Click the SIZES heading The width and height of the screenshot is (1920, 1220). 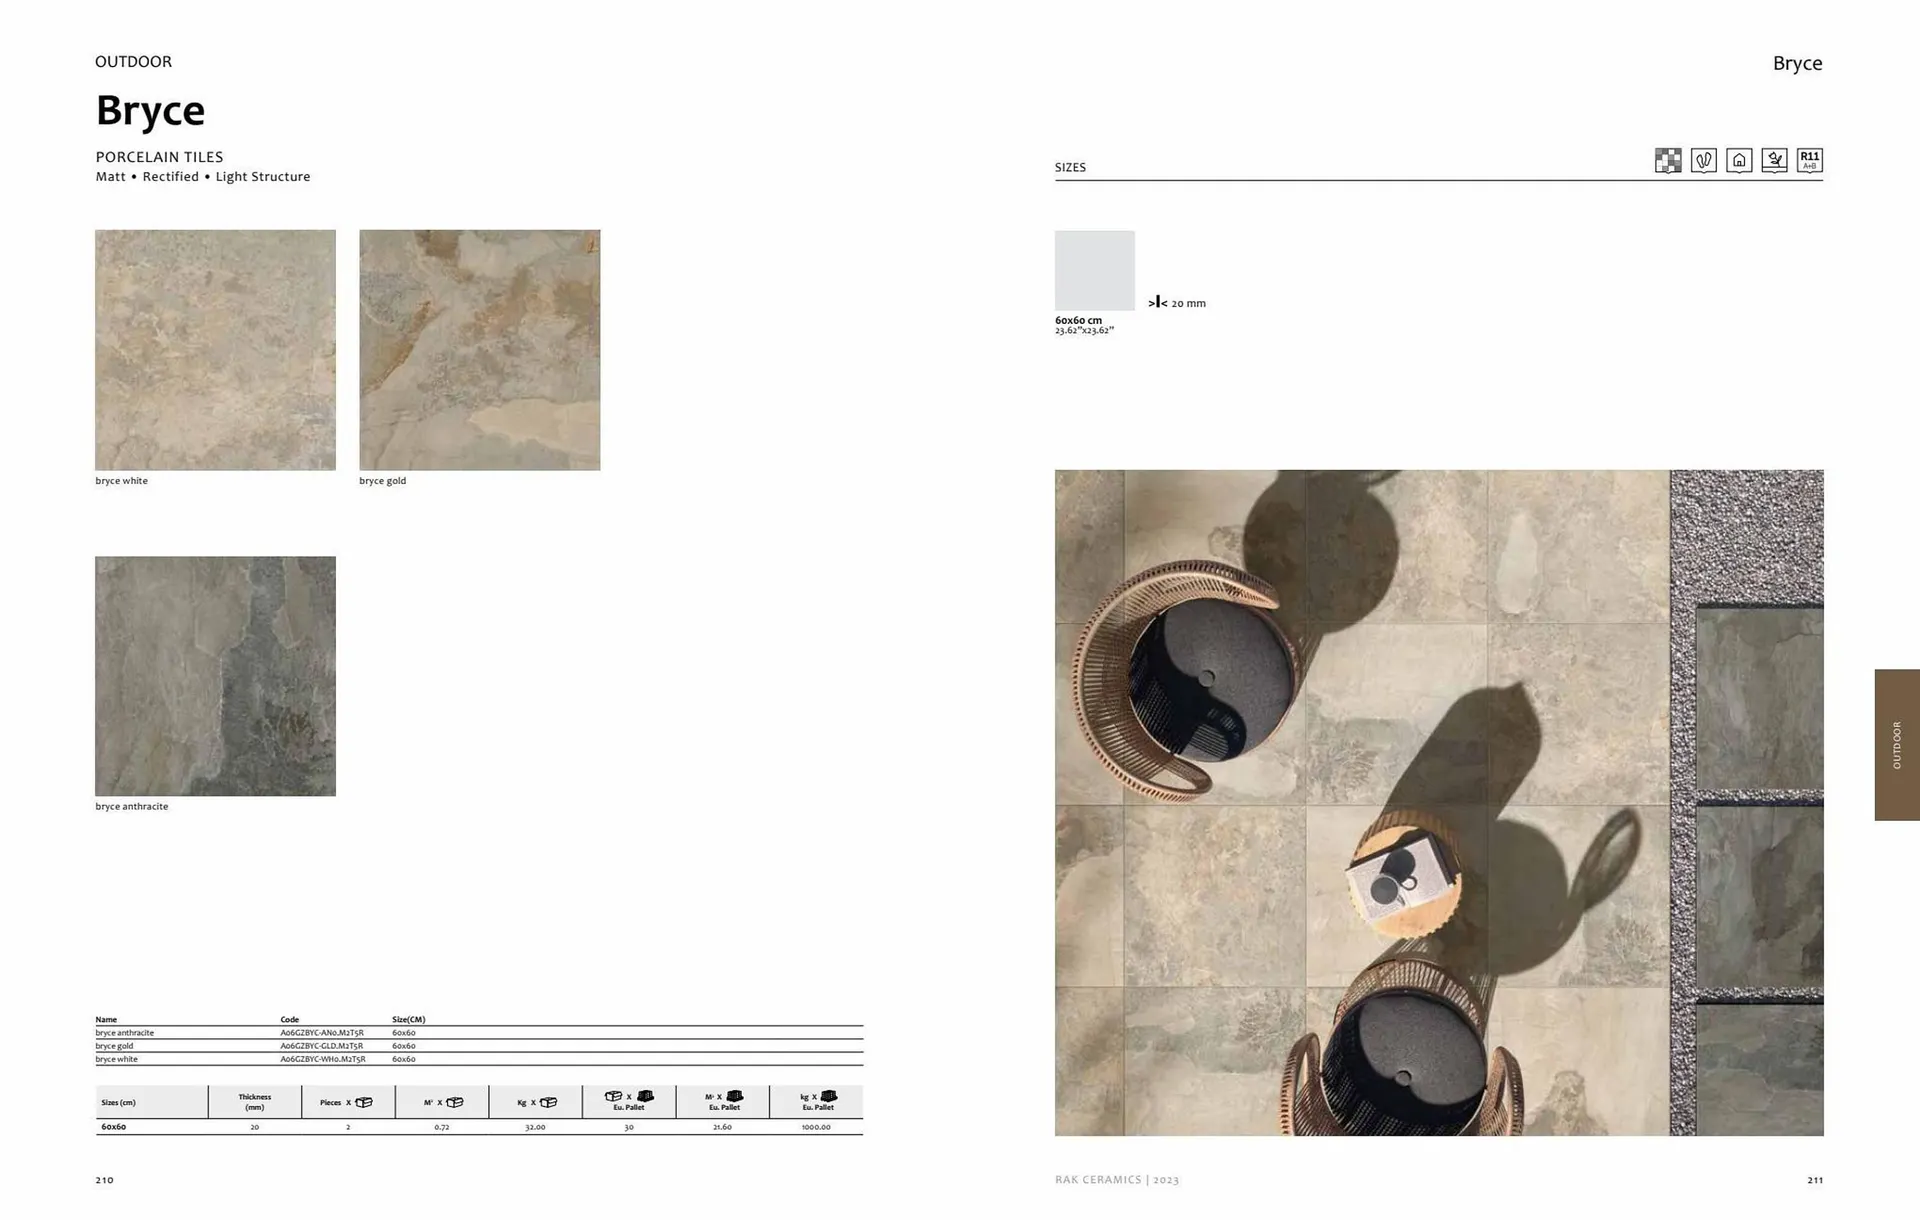pos(1070,167)
